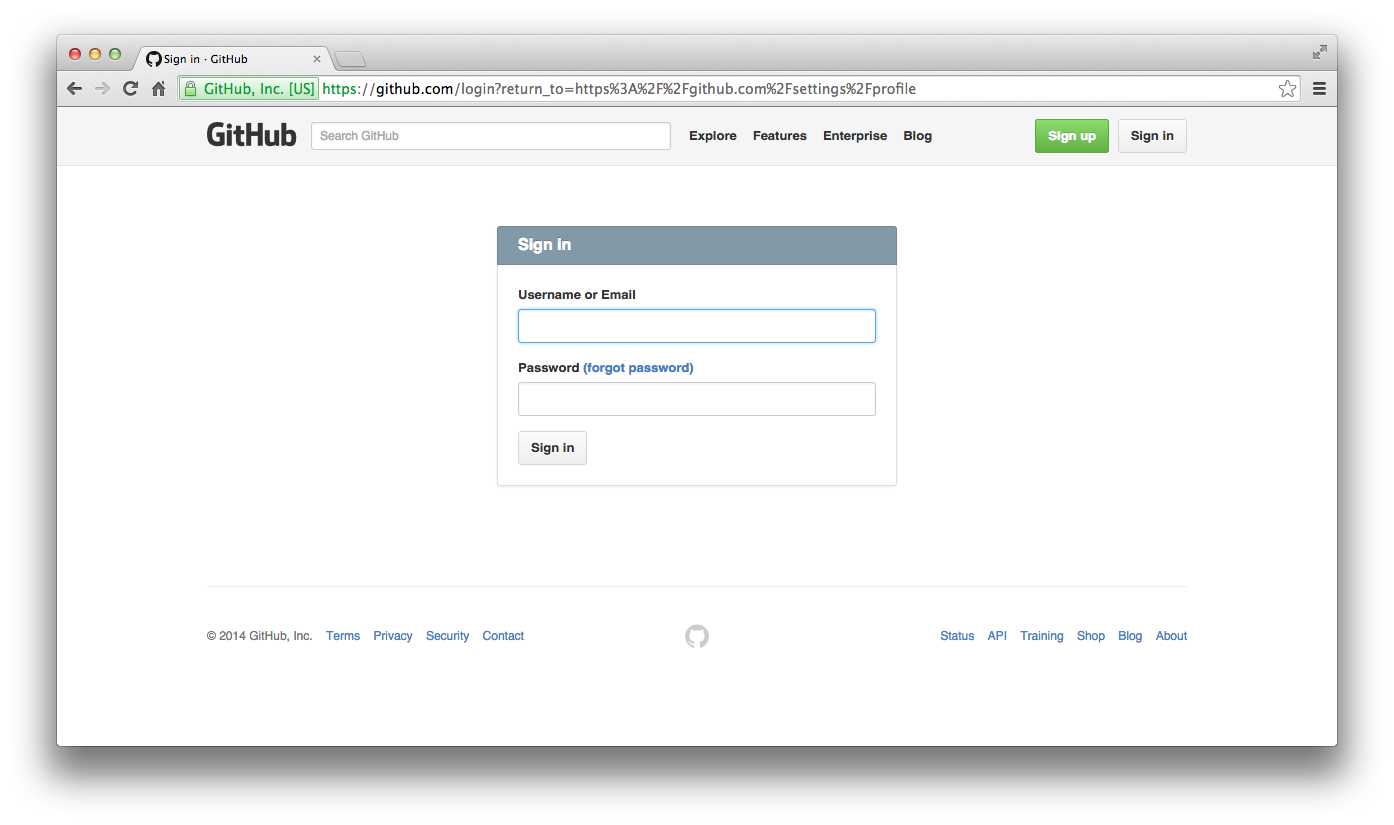1394x825 pixels.
Task: Open the Terms footer link
Action: (343, 636)
